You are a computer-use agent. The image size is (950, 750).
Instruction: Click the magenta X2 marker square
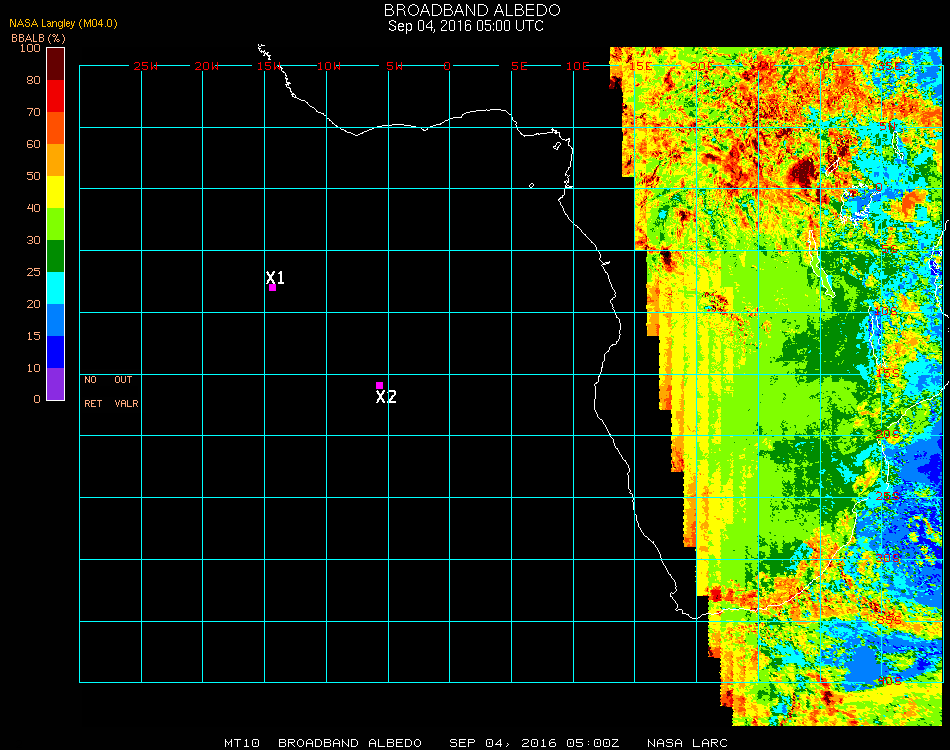pos(379,385)
